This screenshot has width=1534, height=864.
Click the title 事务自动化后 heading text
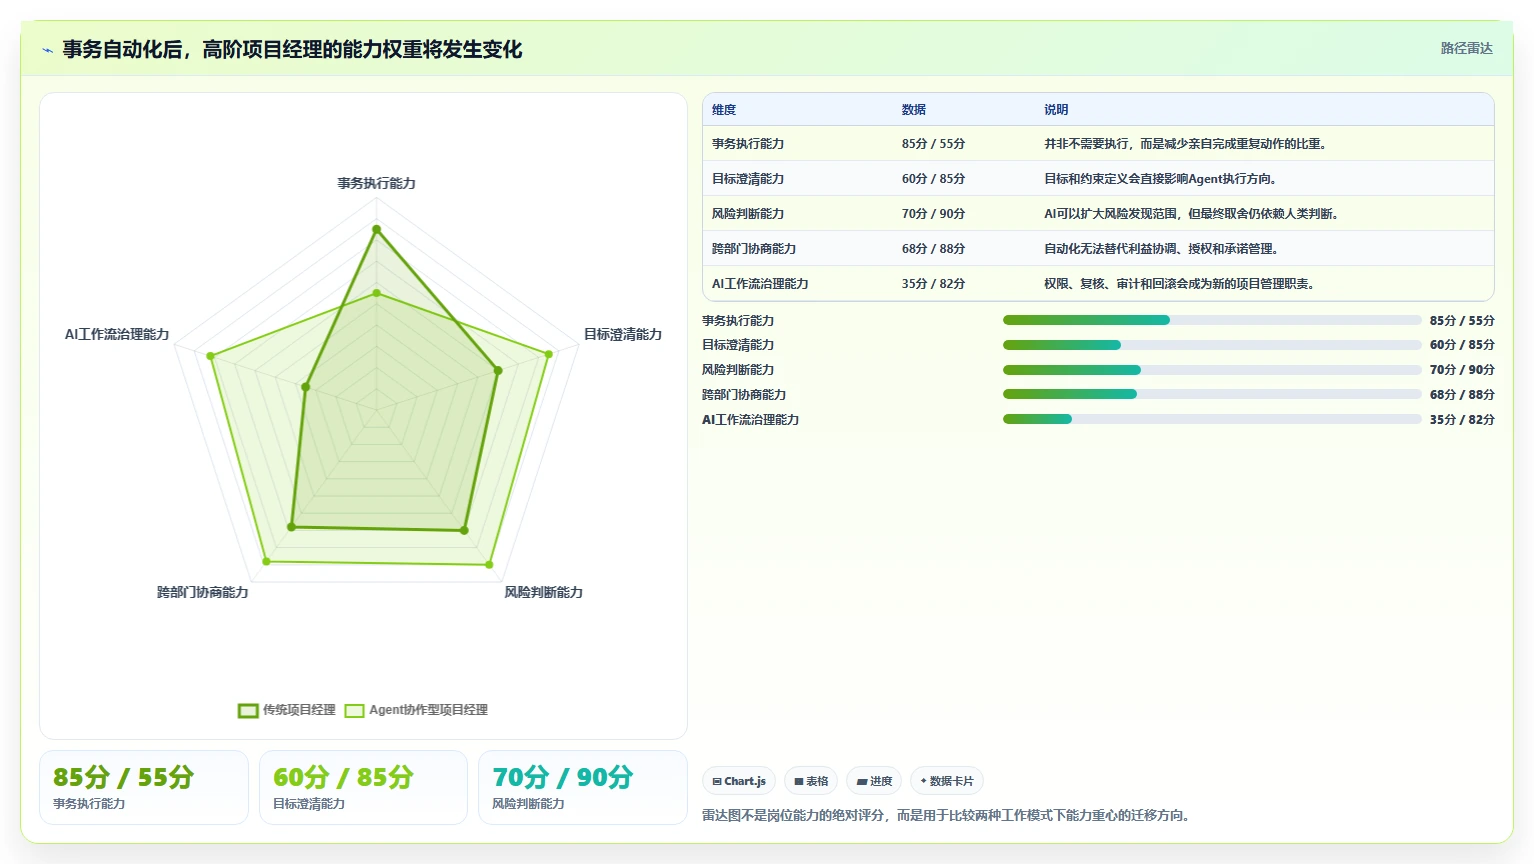[x=292, y=50]
